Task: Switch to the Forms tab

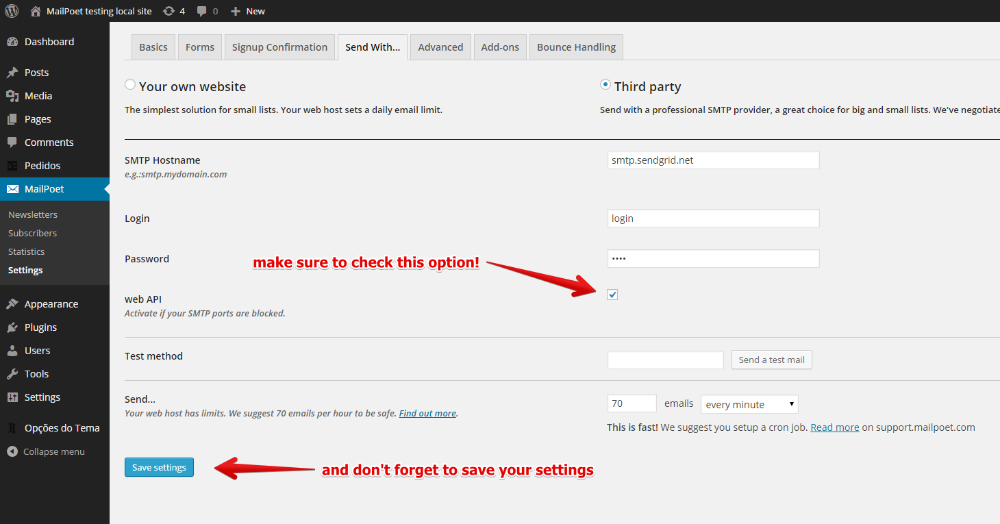Action: [200, 47]
